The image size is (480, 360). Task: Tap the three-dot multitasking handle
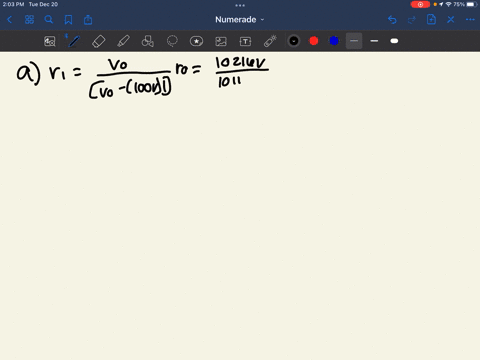pyautogui.click(x=240, y=5)
